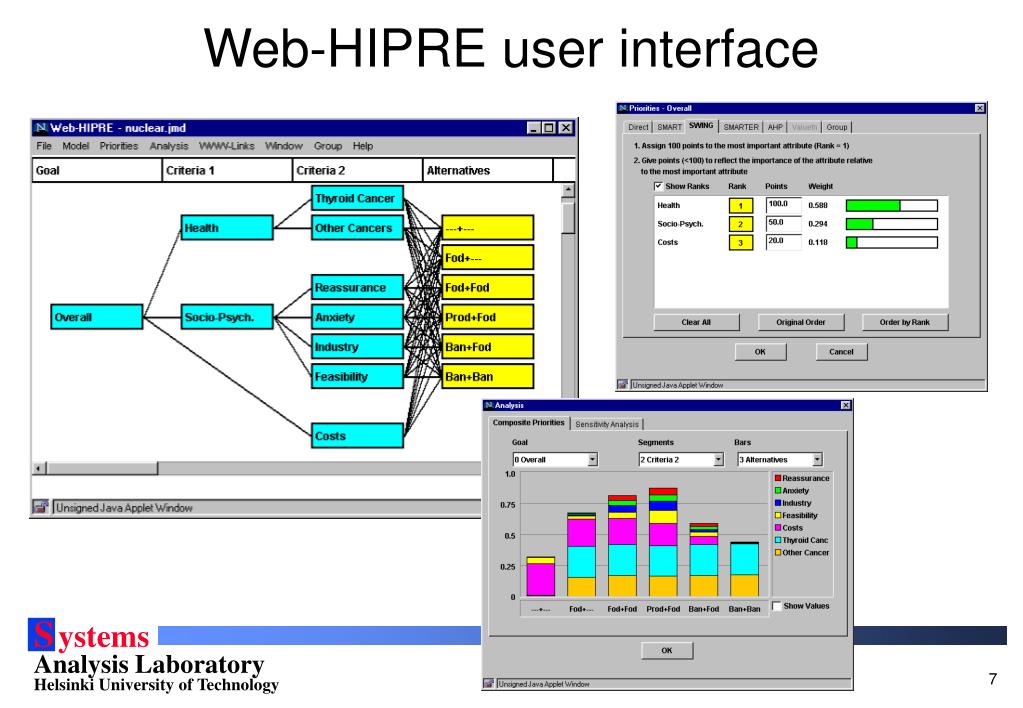Open the Help menu

pos(363,146)
